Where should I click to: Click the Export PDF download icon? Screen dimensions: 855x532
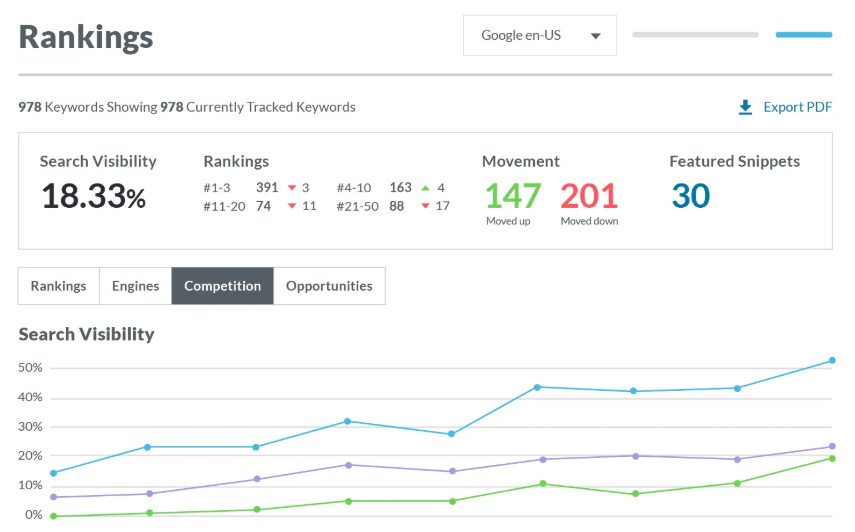click(745, 107)
